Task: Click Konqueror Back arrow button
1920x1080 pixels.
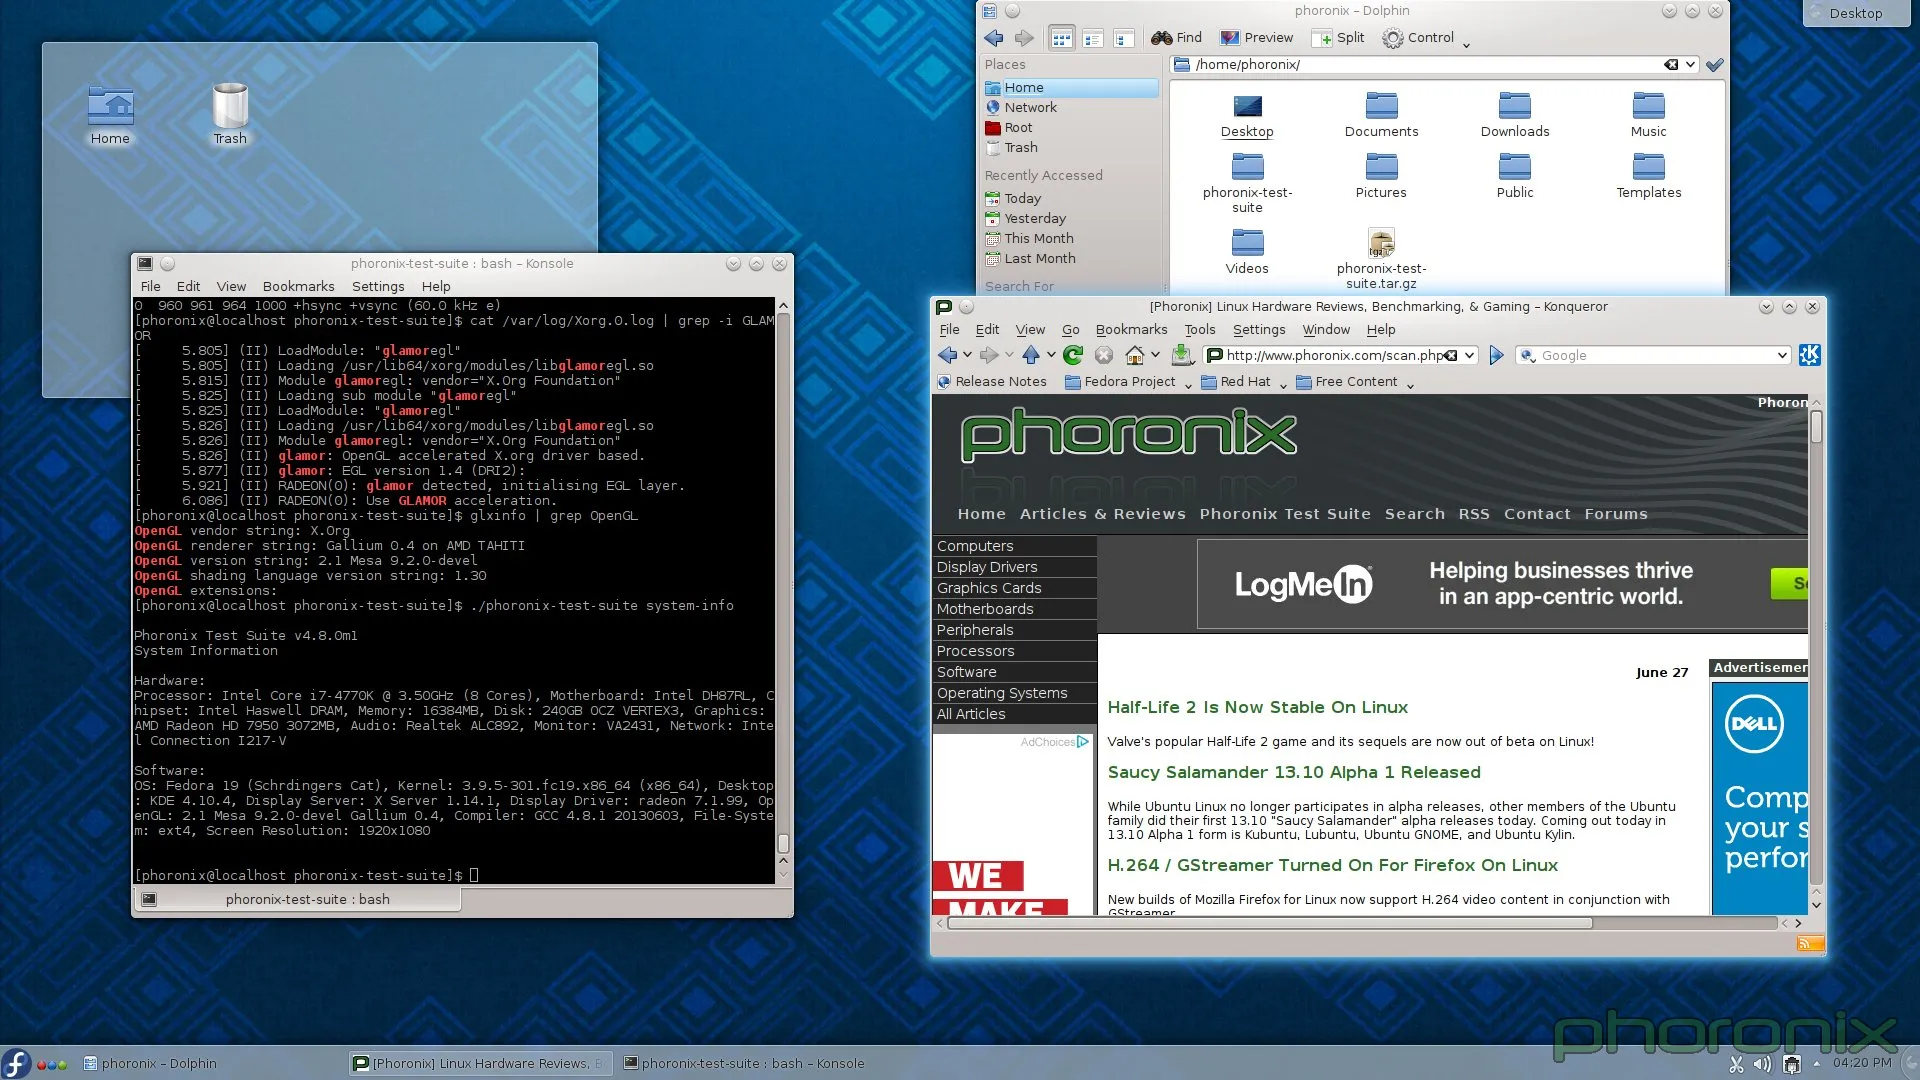Action: pyautogui.click(x=947, y=355)
